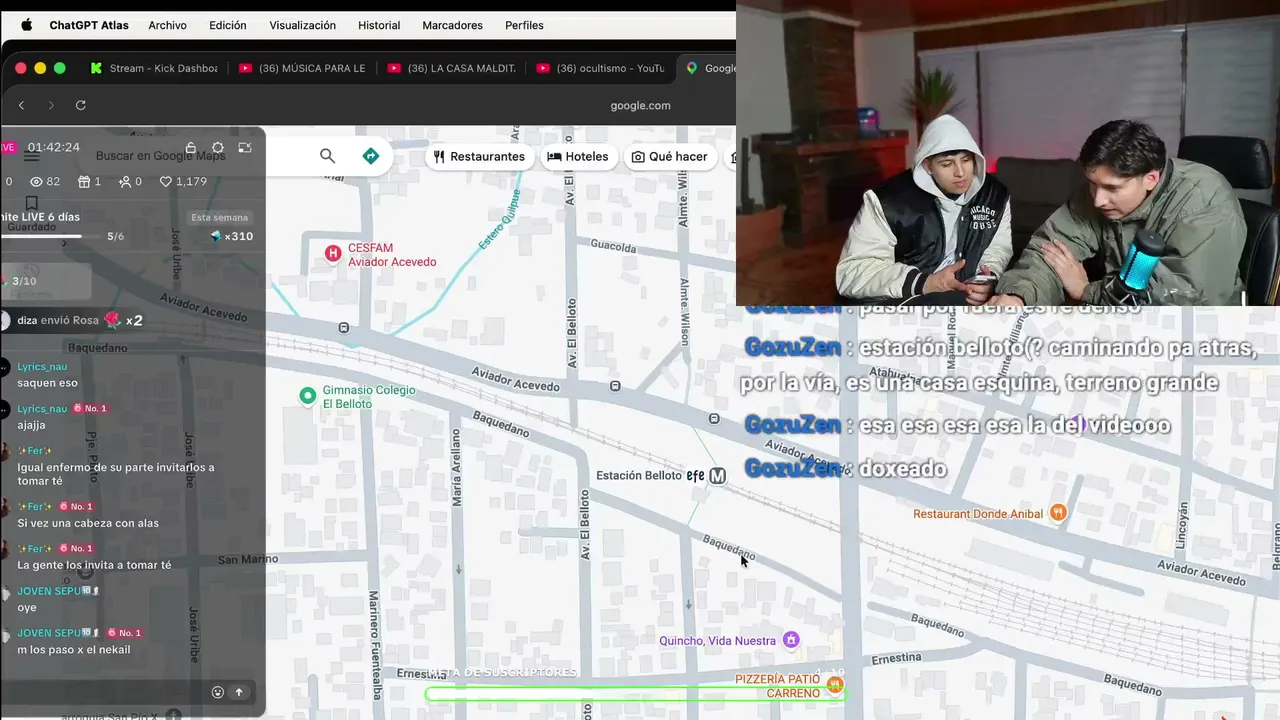This screenshot has height=720, width=1280.
Task: Click the Esta semana label
Action: [220, 218]
